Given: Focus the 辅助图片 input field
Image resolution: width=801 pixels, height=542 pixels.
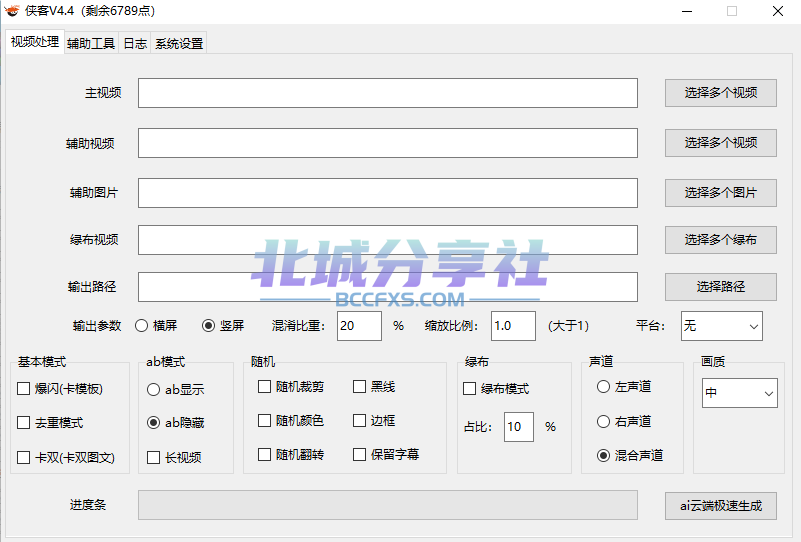Looking at the screenshot, I should 388,193.
